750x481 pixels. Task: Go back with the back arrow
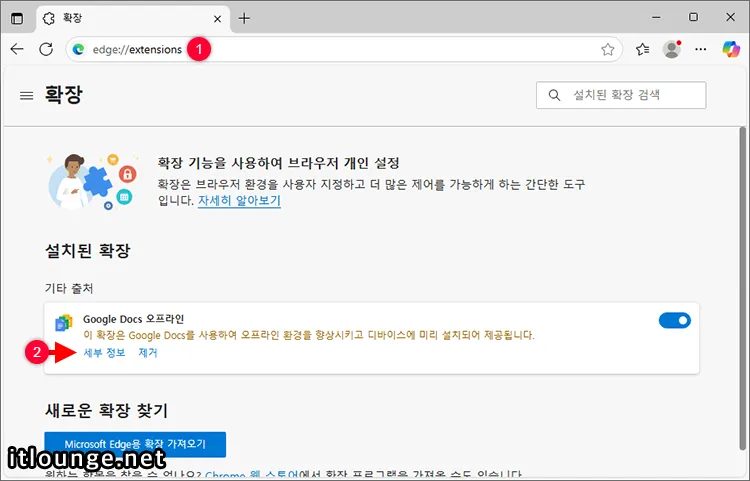coord(17,49)
